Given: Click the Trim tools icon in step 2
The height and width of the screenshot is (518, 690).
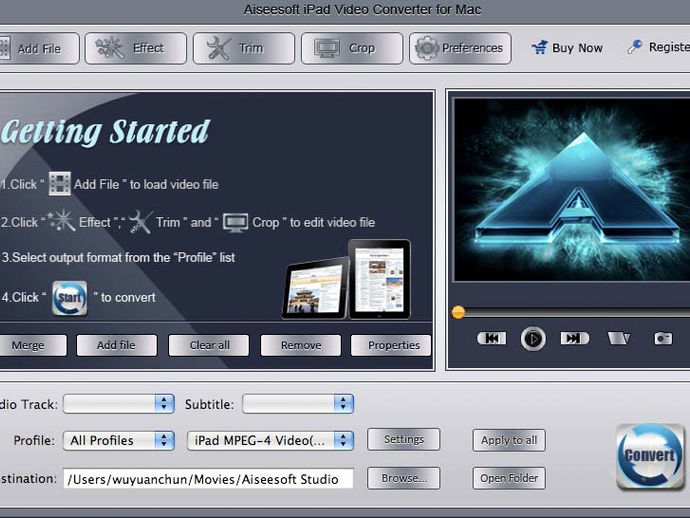Looking at the screenshot, I should (141, 221).
